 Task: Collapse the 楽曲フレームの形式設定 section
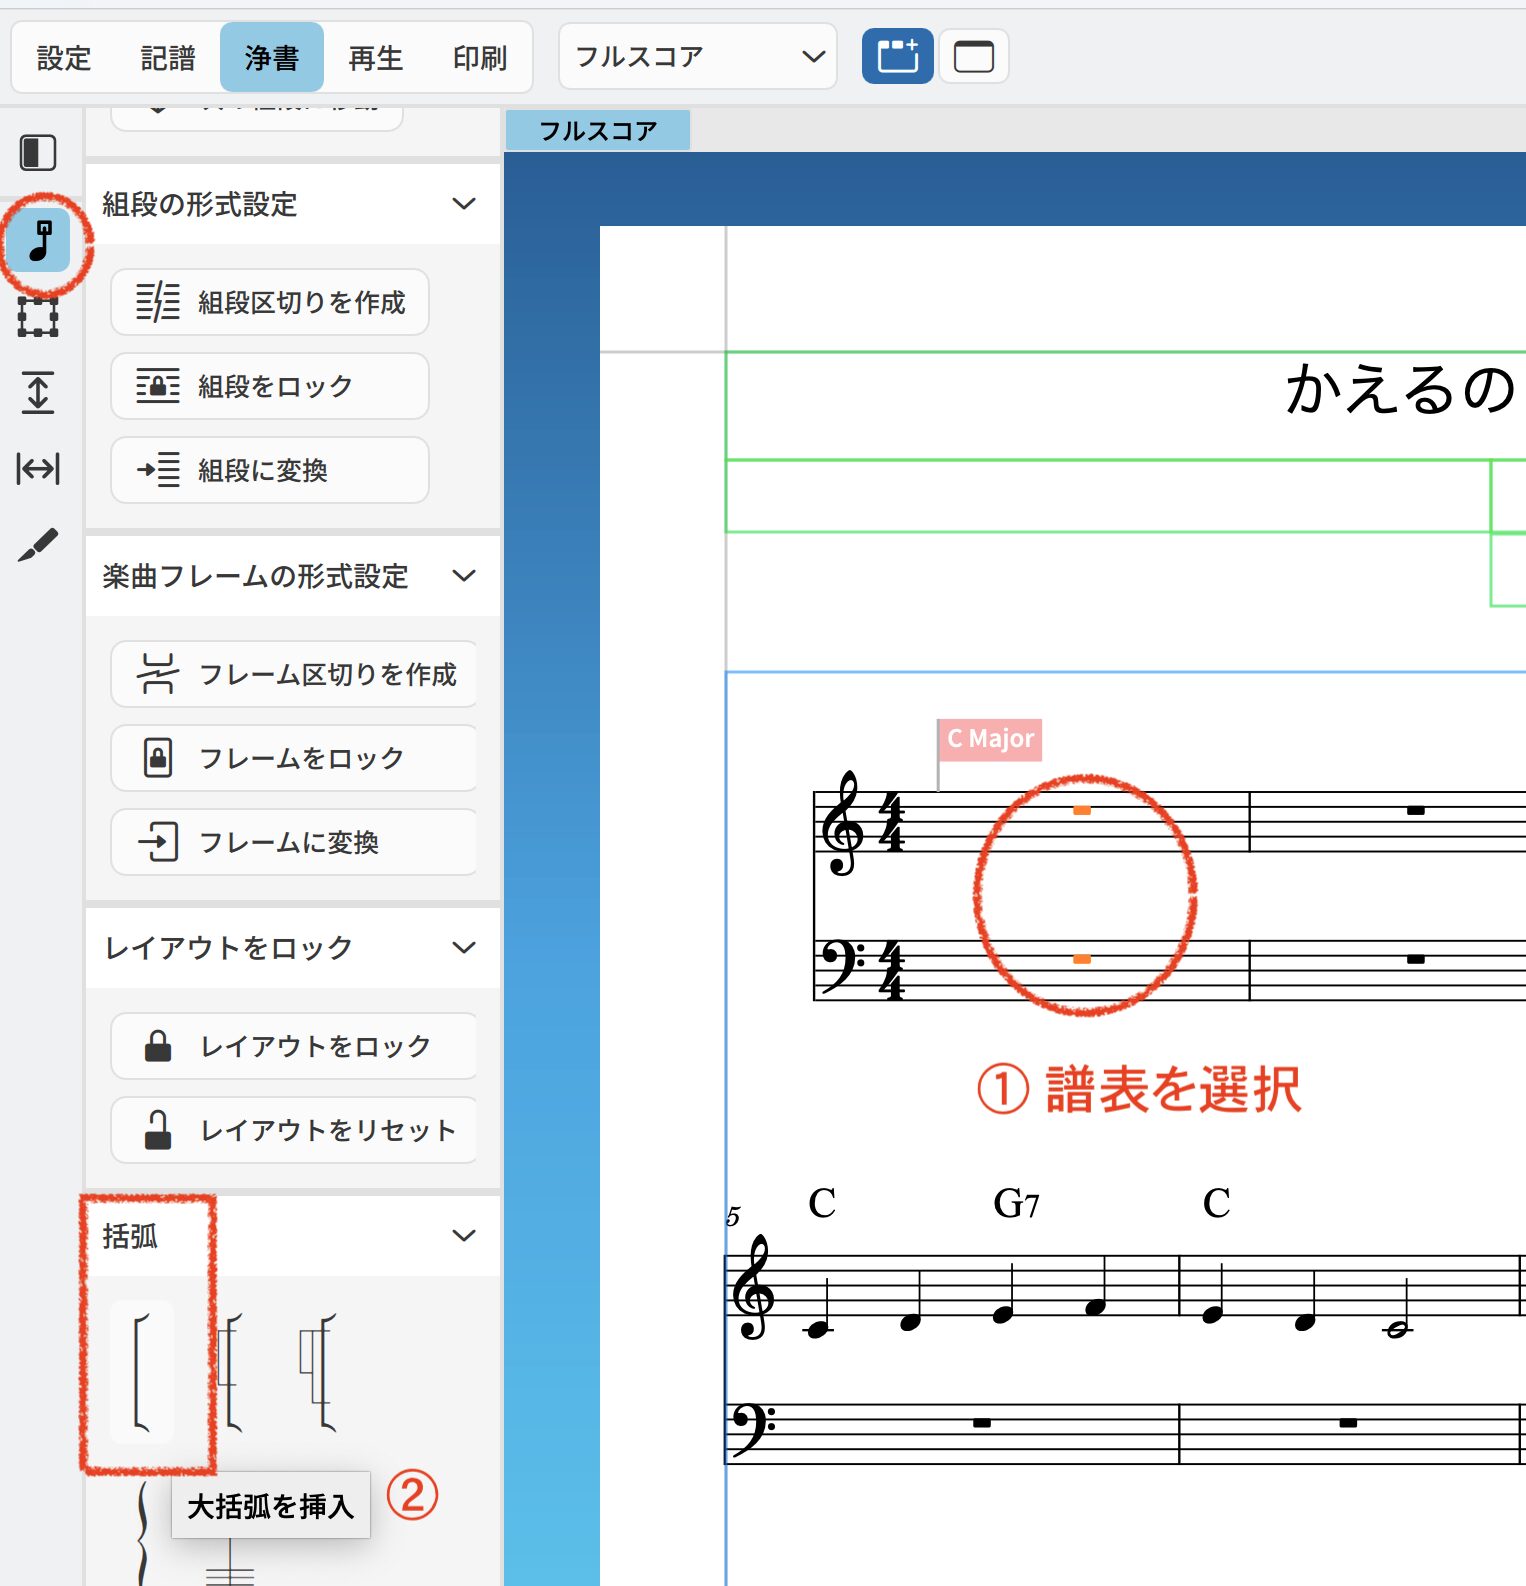point(463,576)
